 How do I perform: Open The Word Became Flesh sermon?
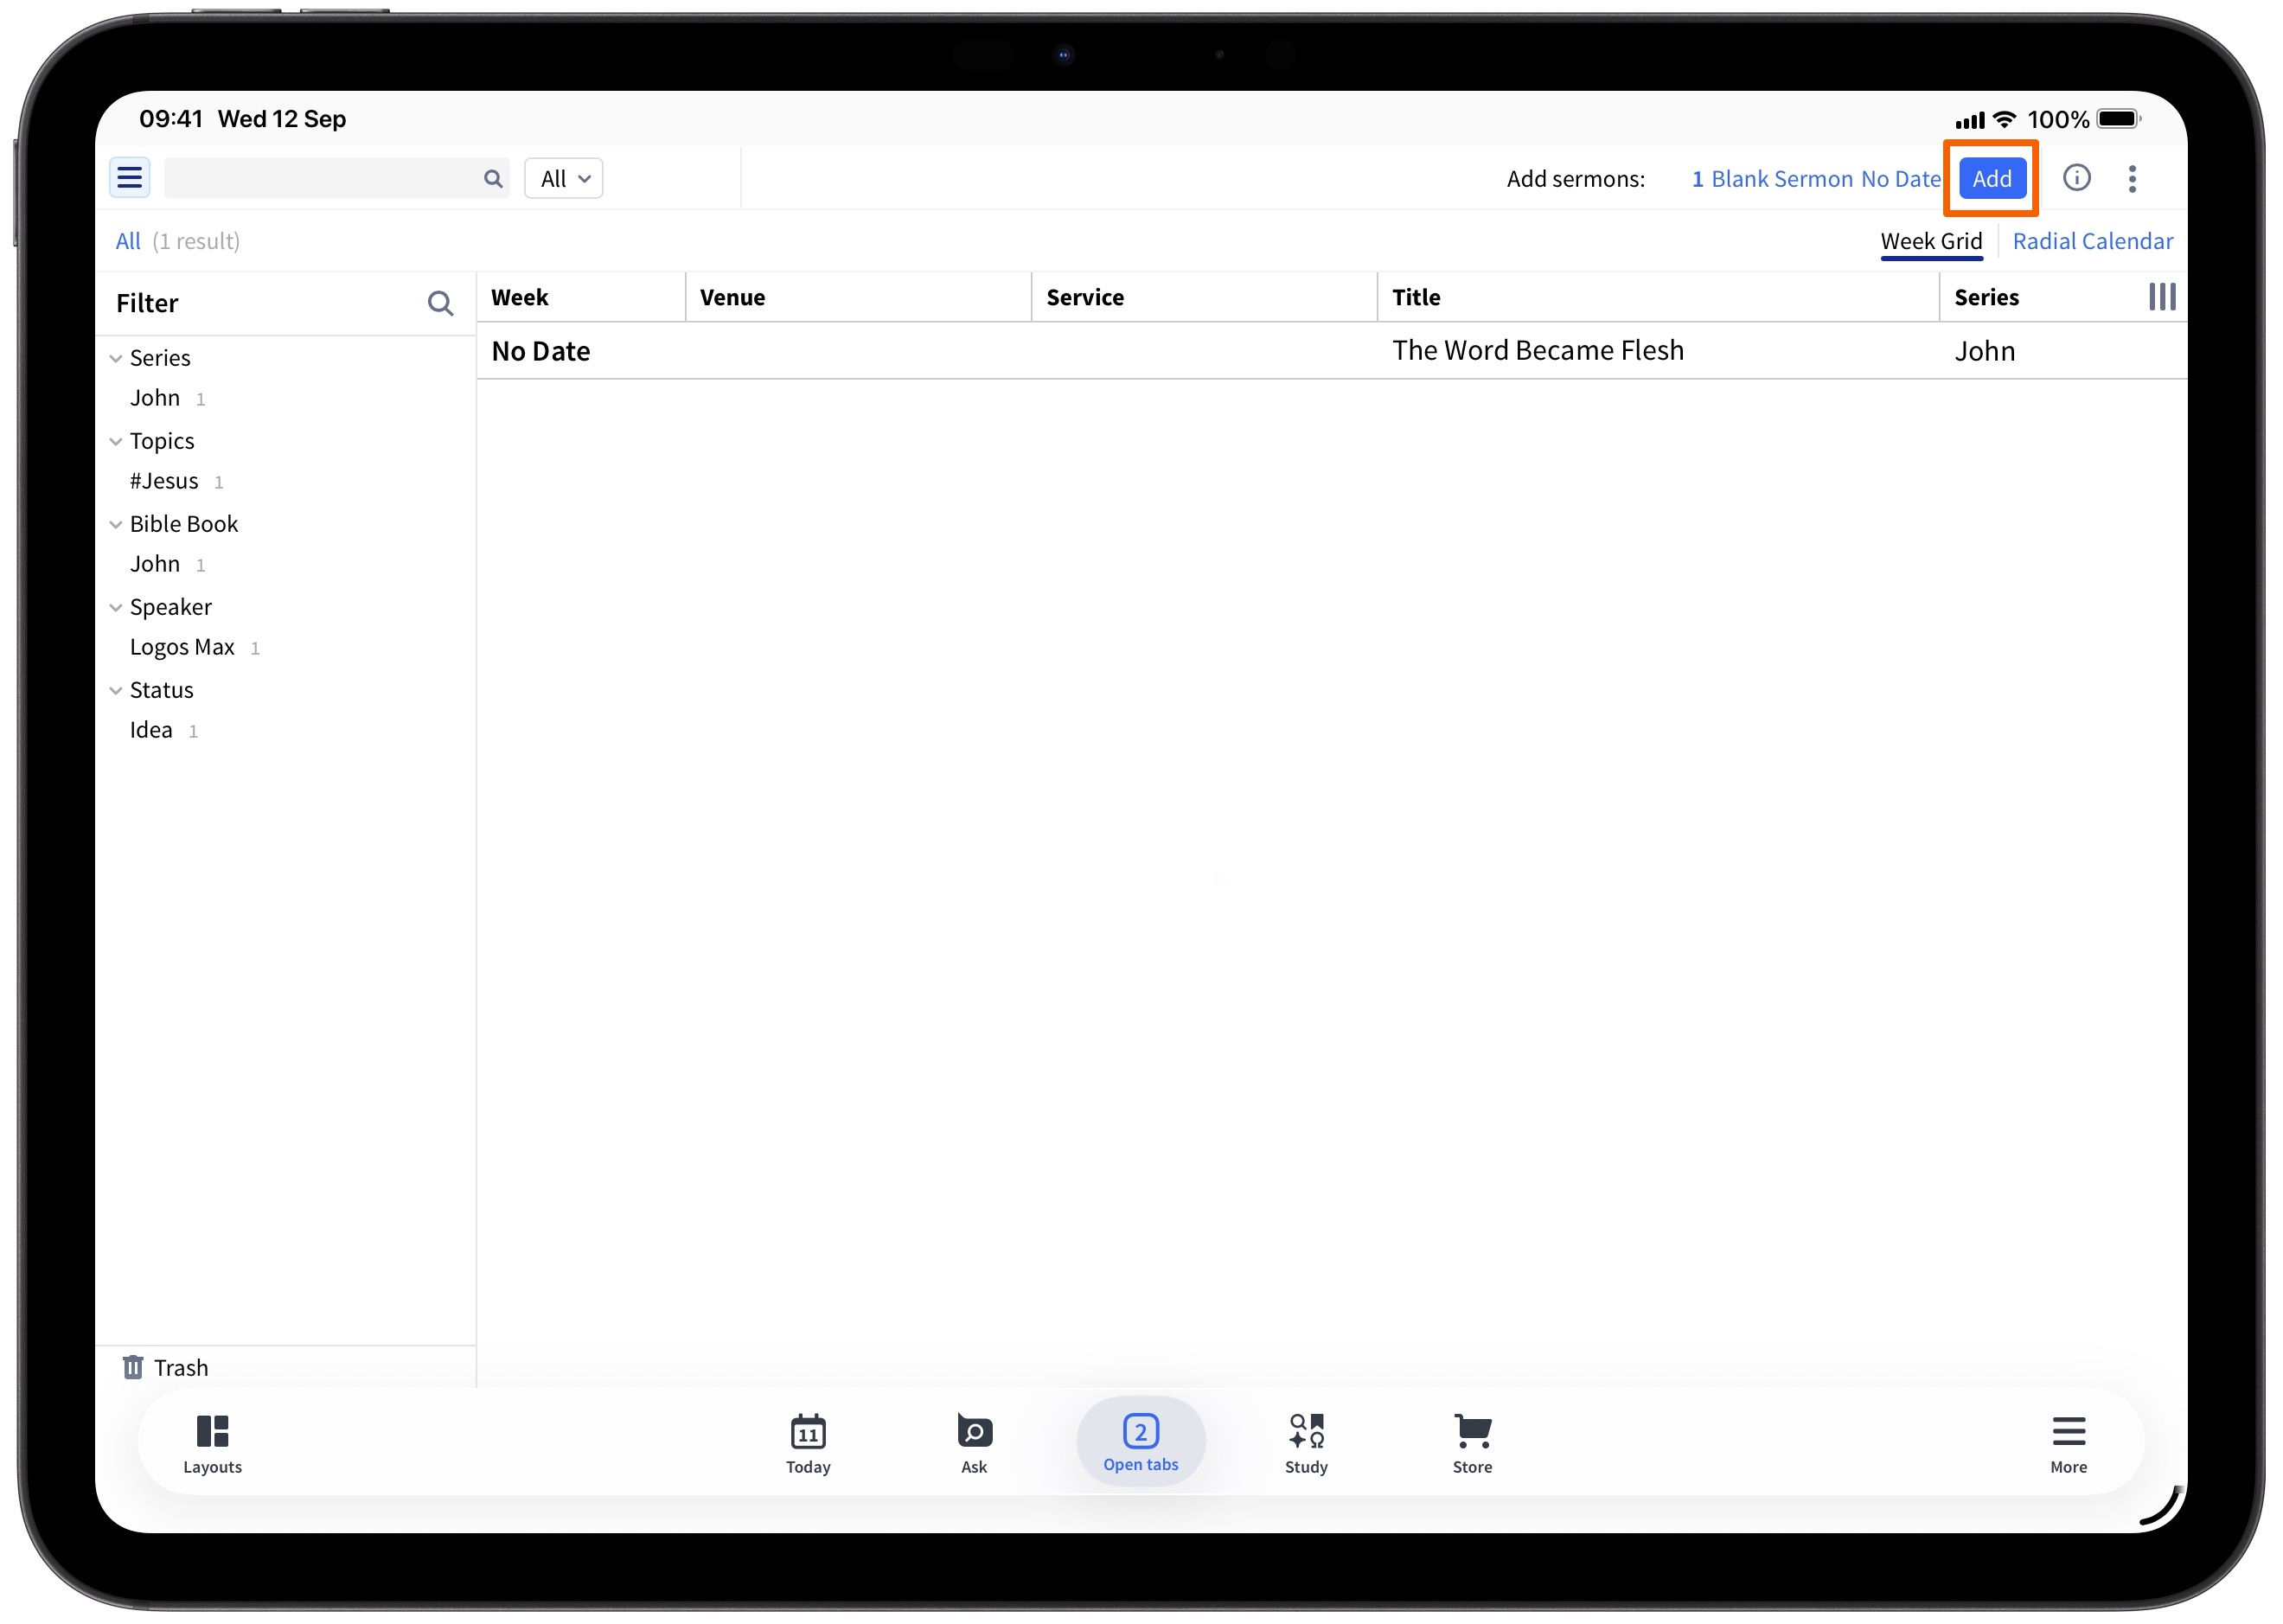click(1538, 350)
